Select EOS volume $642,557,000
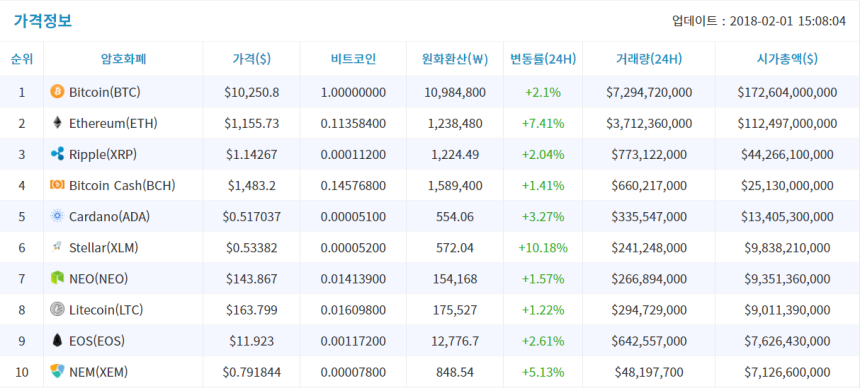The height and width of the screenshot is (388, 860). pyautogui.click(x=649, y=341)
